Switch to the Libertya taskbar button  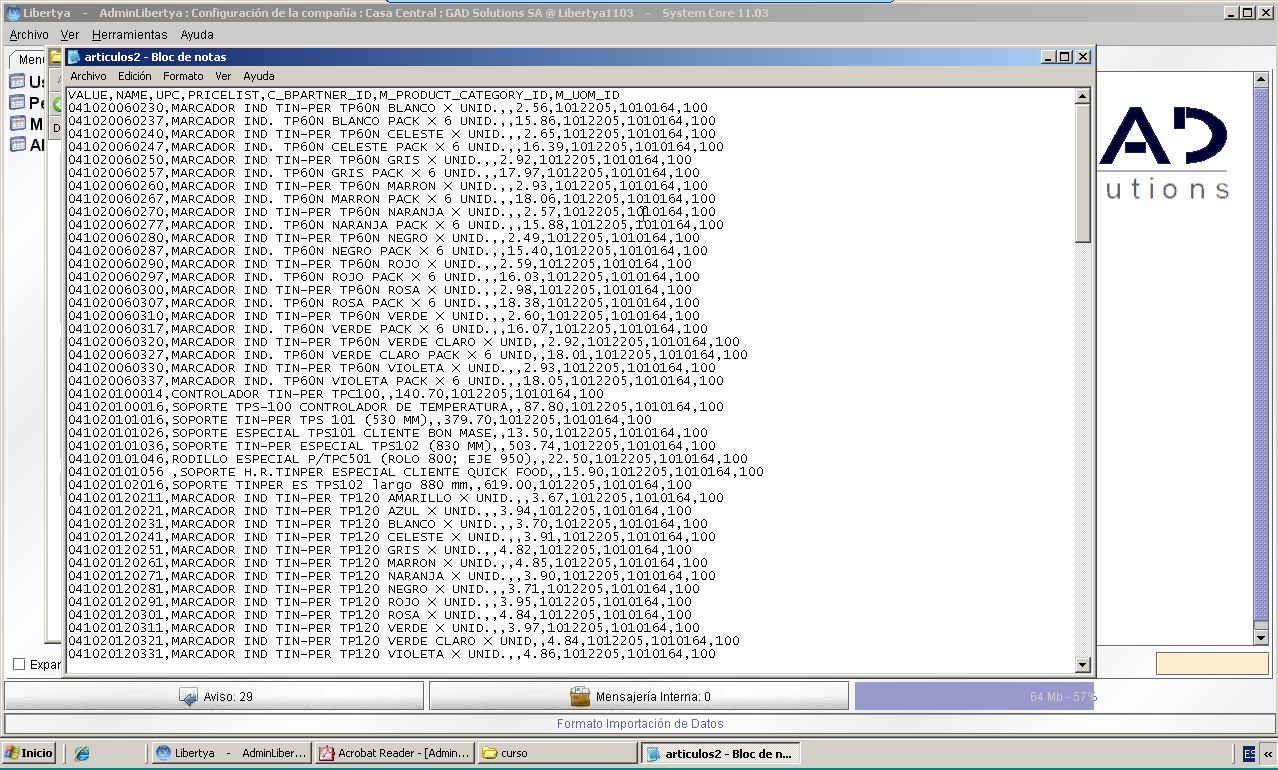[x=232, y=753]
